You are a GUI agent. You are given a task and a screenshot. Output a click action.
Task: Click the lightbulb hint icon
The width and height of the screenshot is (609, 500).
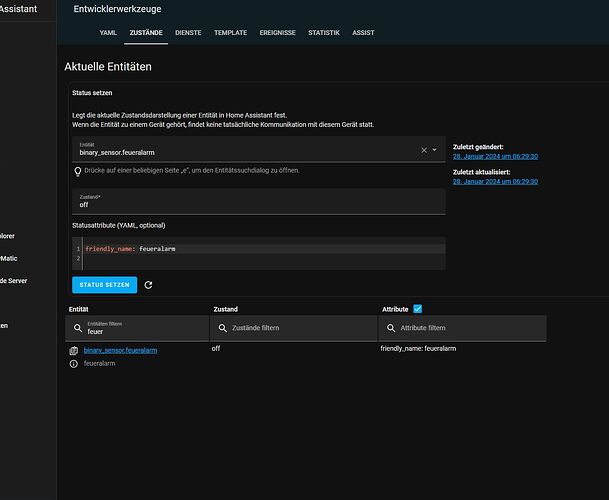click(x=78, y=171)
